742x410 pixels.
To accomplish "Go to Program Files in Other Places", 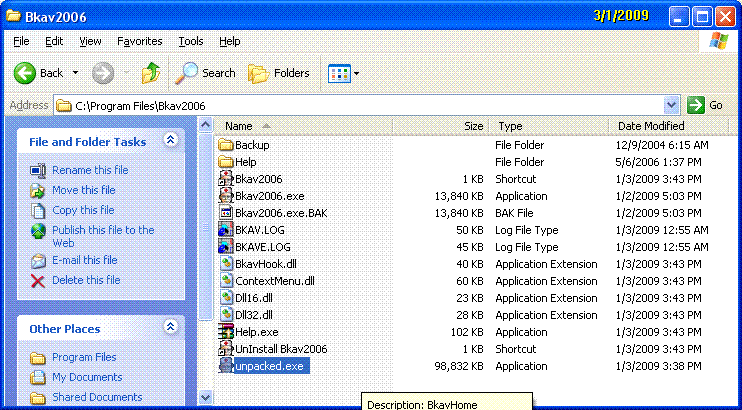I will click(84, 357).
